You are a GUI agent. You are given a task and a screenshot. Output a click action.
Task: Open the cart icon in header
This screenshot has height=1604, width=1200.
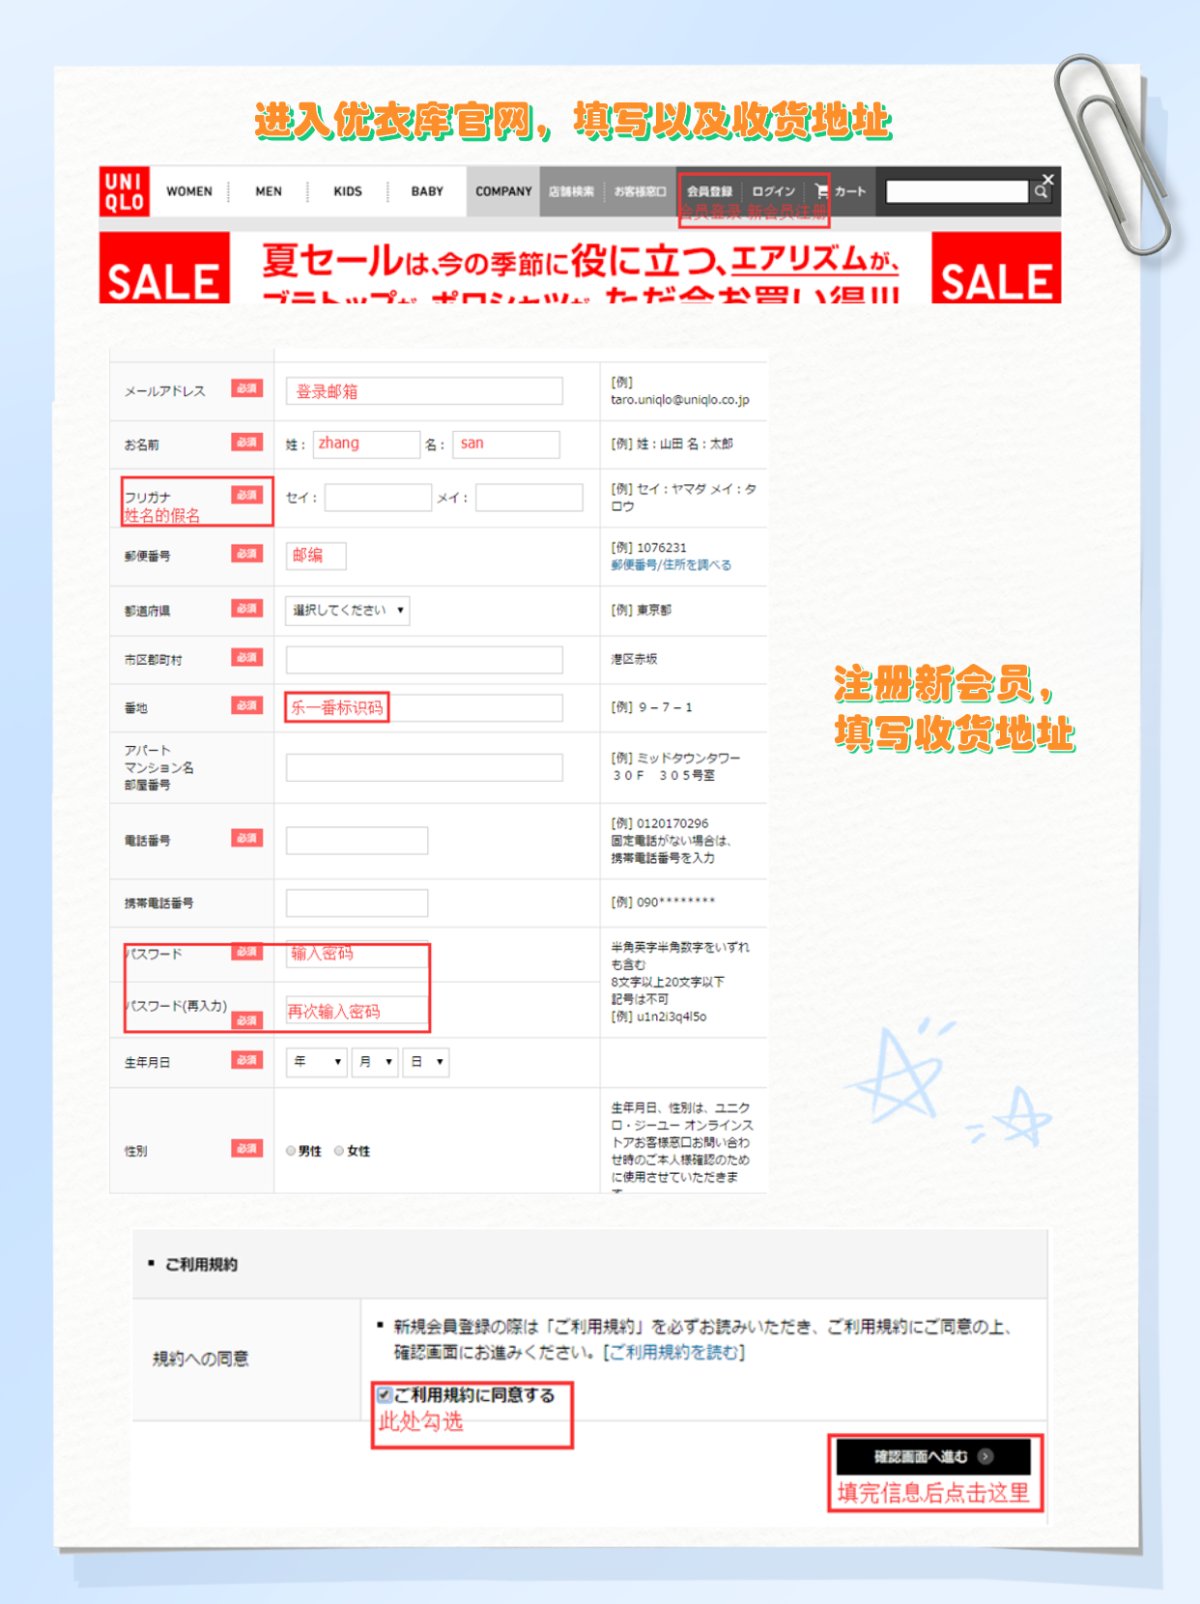pos(822,191)
